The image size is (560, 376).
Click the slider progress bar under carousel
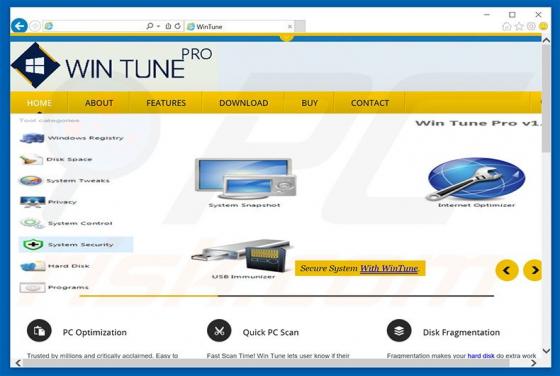287,296
